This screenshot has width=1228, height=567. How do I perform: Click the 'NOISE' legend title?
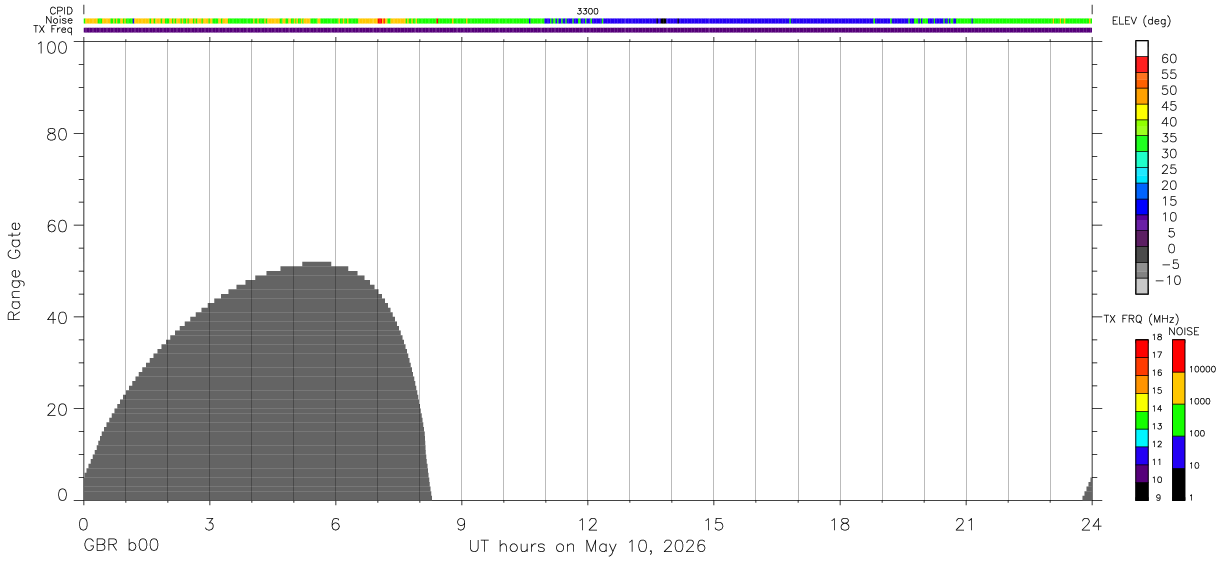click(1183, 331)
